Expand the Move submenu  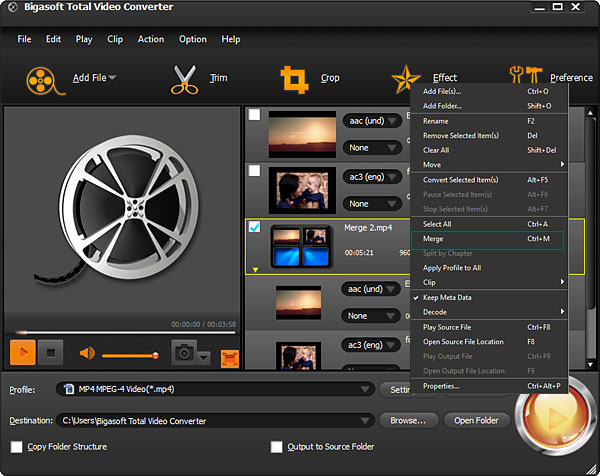tap(489, 165)
